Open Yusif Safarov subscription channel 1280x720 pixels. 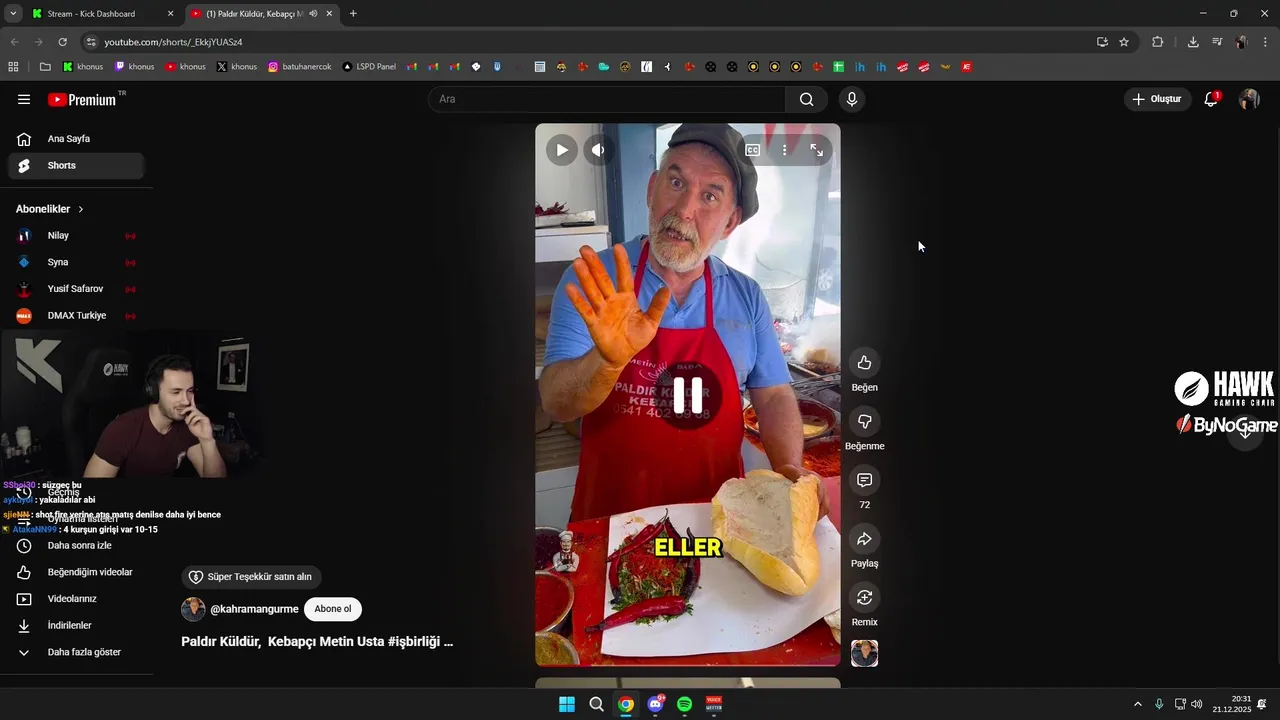[x=76, y=289]
